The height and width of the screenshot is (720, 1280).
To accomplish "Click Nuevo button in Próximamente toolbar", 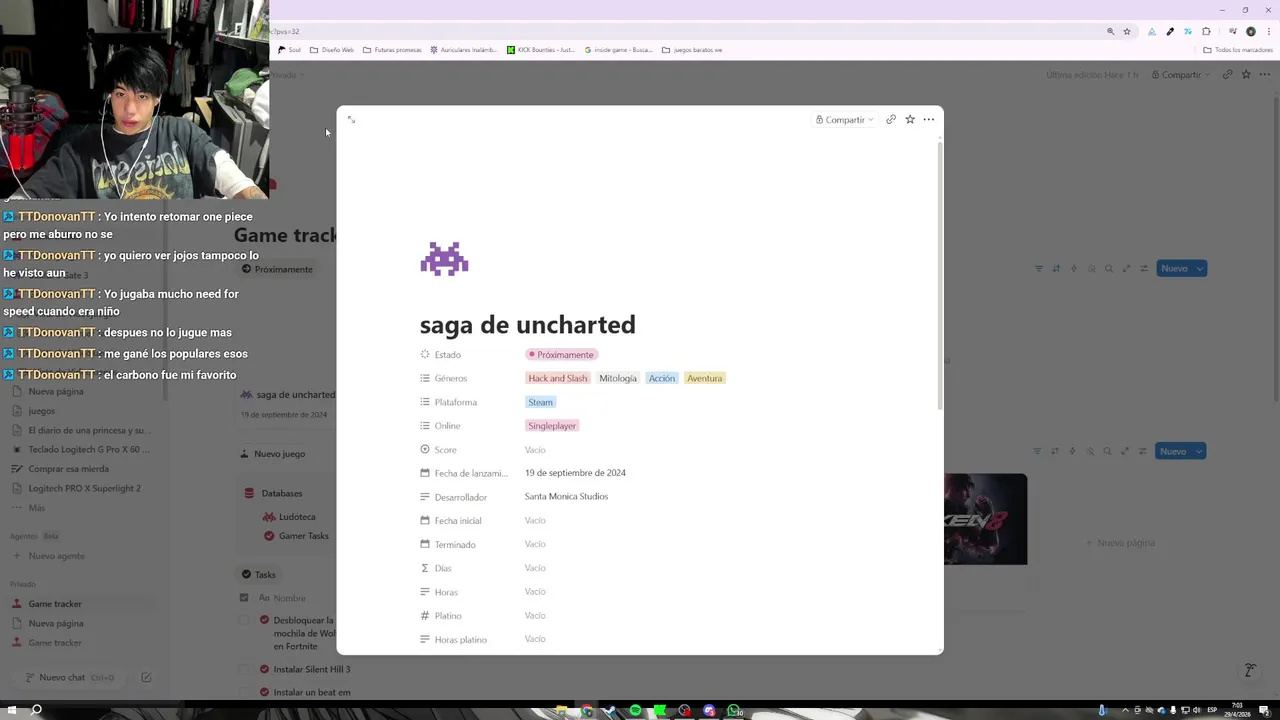I will [x=1174, y=268].
